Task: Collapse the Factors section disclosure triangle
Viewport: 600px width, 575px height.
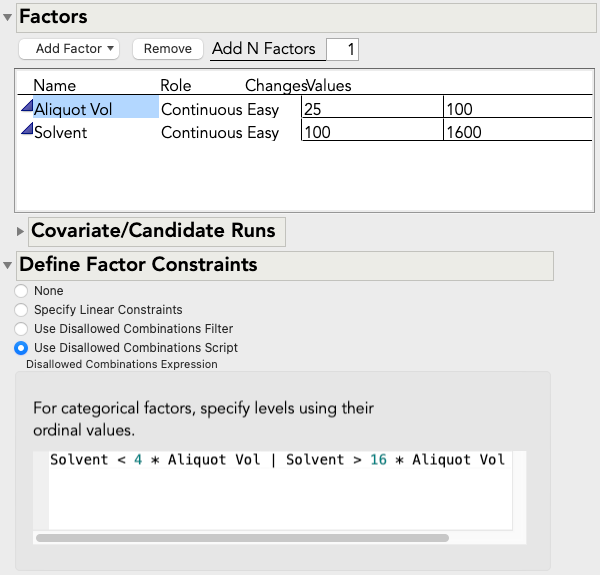Action: [8, 17]
